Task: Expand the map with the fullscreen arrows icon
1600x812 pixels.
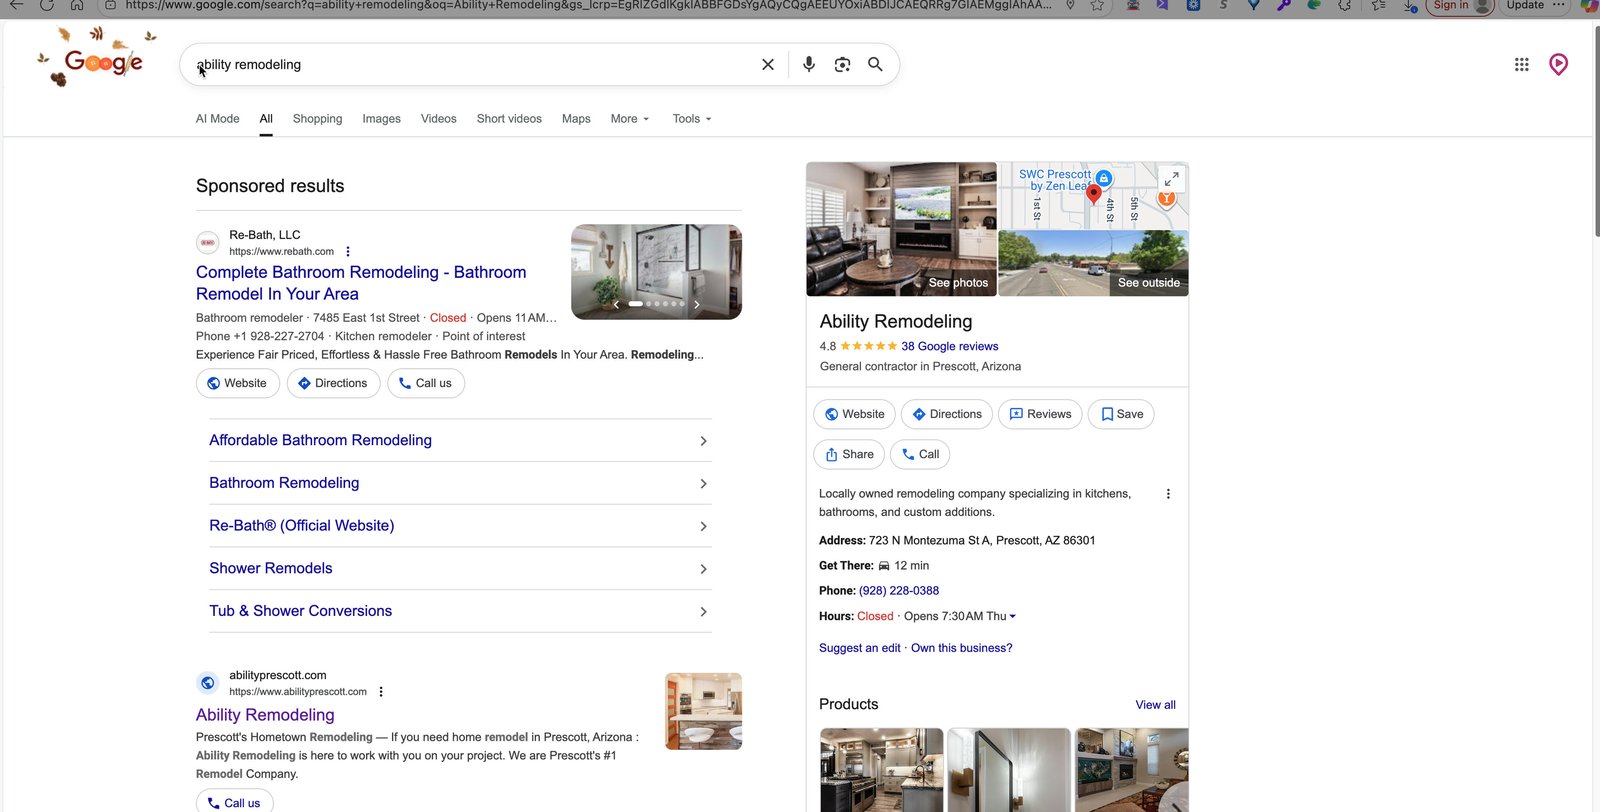Action: coord(1172,178)
